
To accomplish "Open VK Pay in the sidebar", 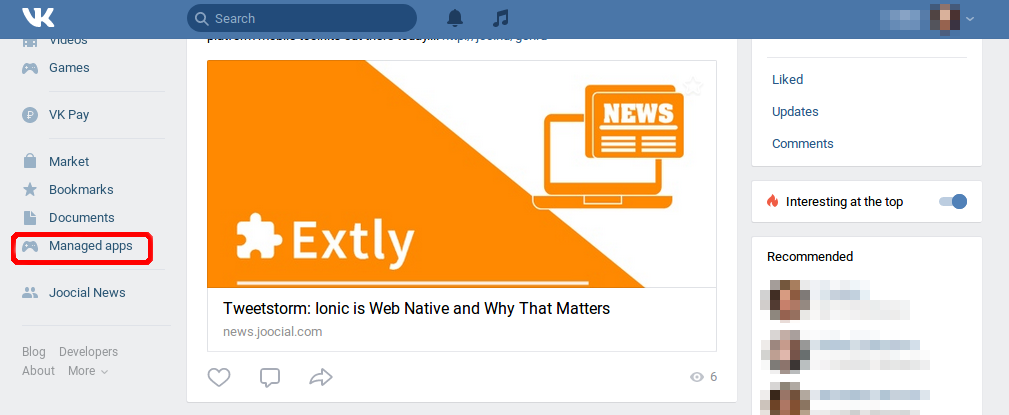I will pyautogui.click(x=69, y=115).
